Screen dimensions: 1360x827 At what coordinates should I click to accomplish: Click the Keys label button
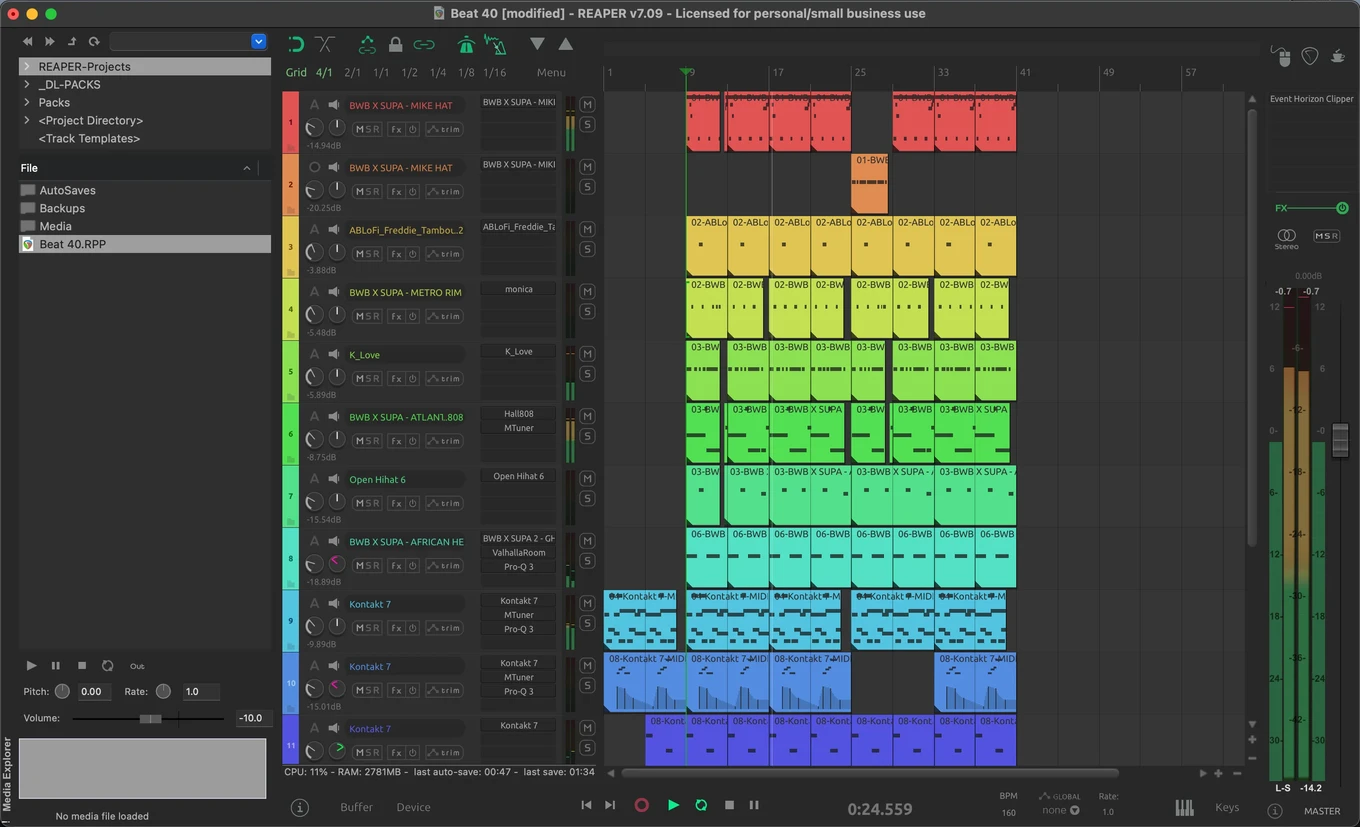coord(1227,807)
